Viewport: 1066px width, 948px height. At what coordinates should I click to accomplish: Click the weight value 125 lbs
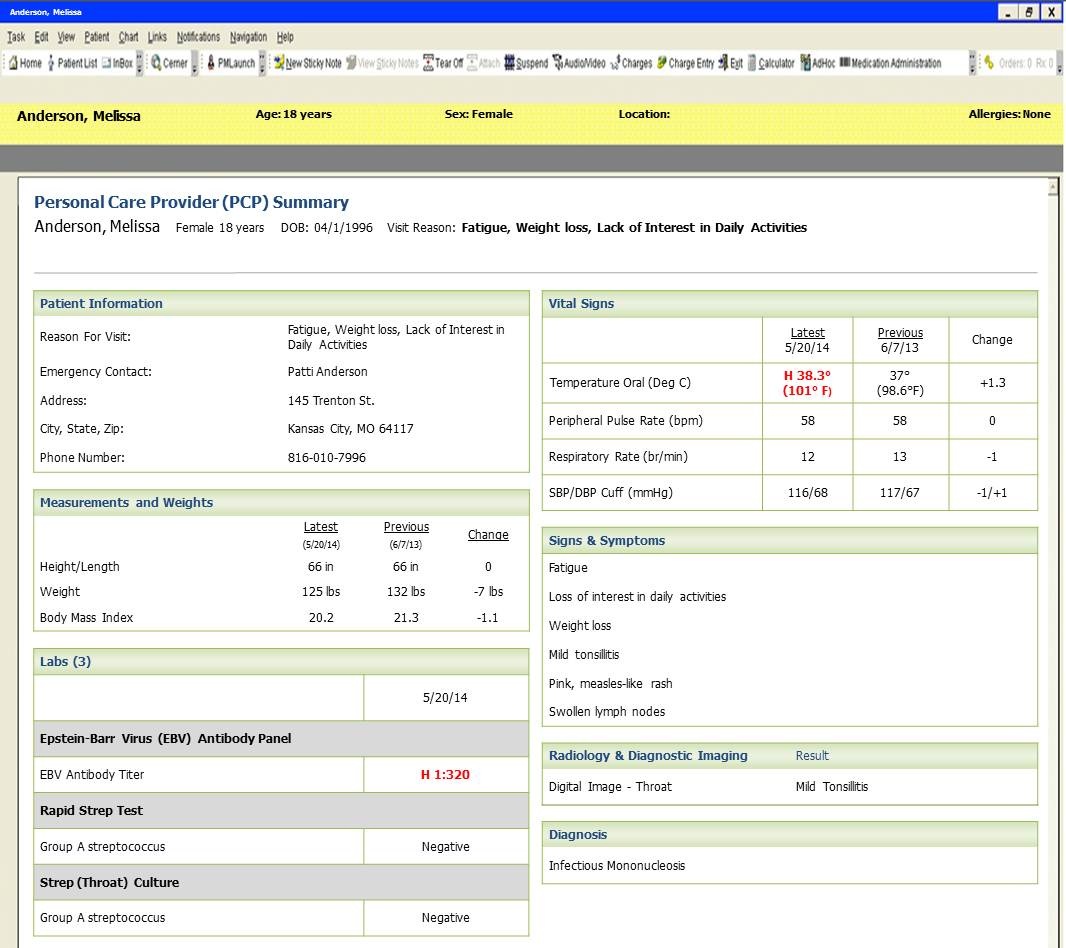321,592
